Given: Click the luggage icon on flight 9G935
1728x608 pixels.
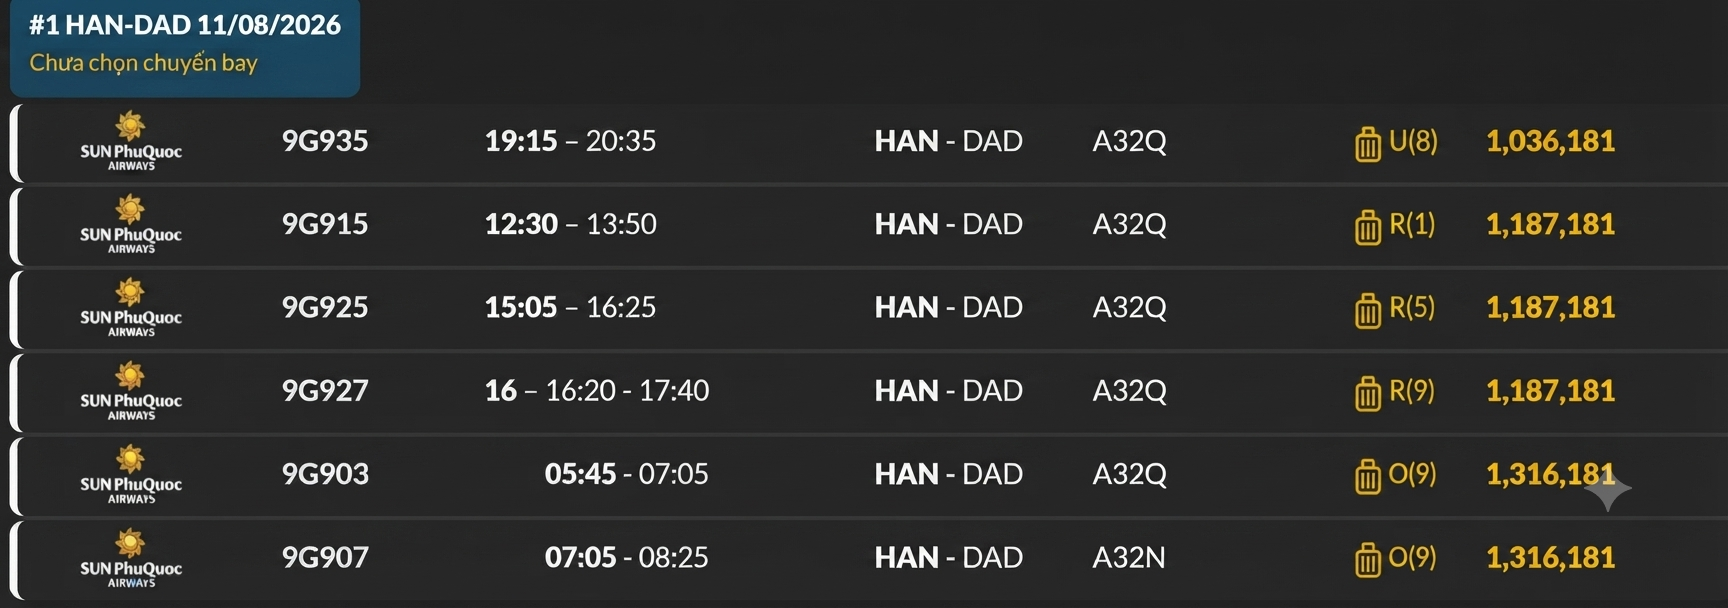Looking at the screenshot, I should point(1368,144).
